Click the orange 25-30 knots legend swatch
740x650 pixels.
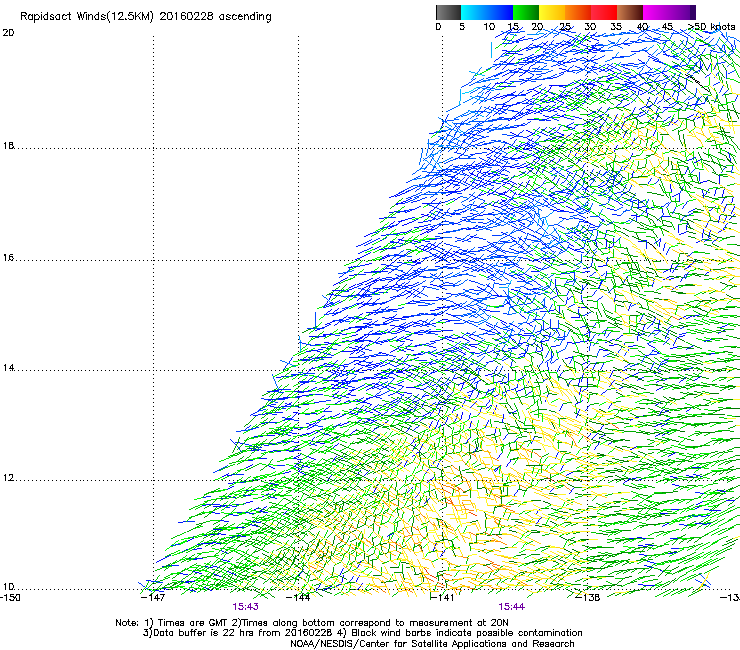coord(578,12)
